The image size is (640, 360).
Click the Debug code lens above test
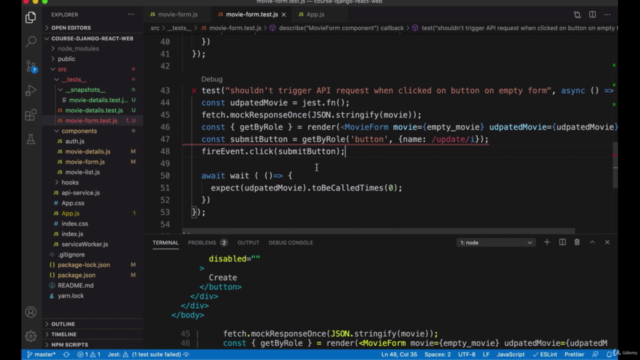pyautogui.click(x=212, y=79)
